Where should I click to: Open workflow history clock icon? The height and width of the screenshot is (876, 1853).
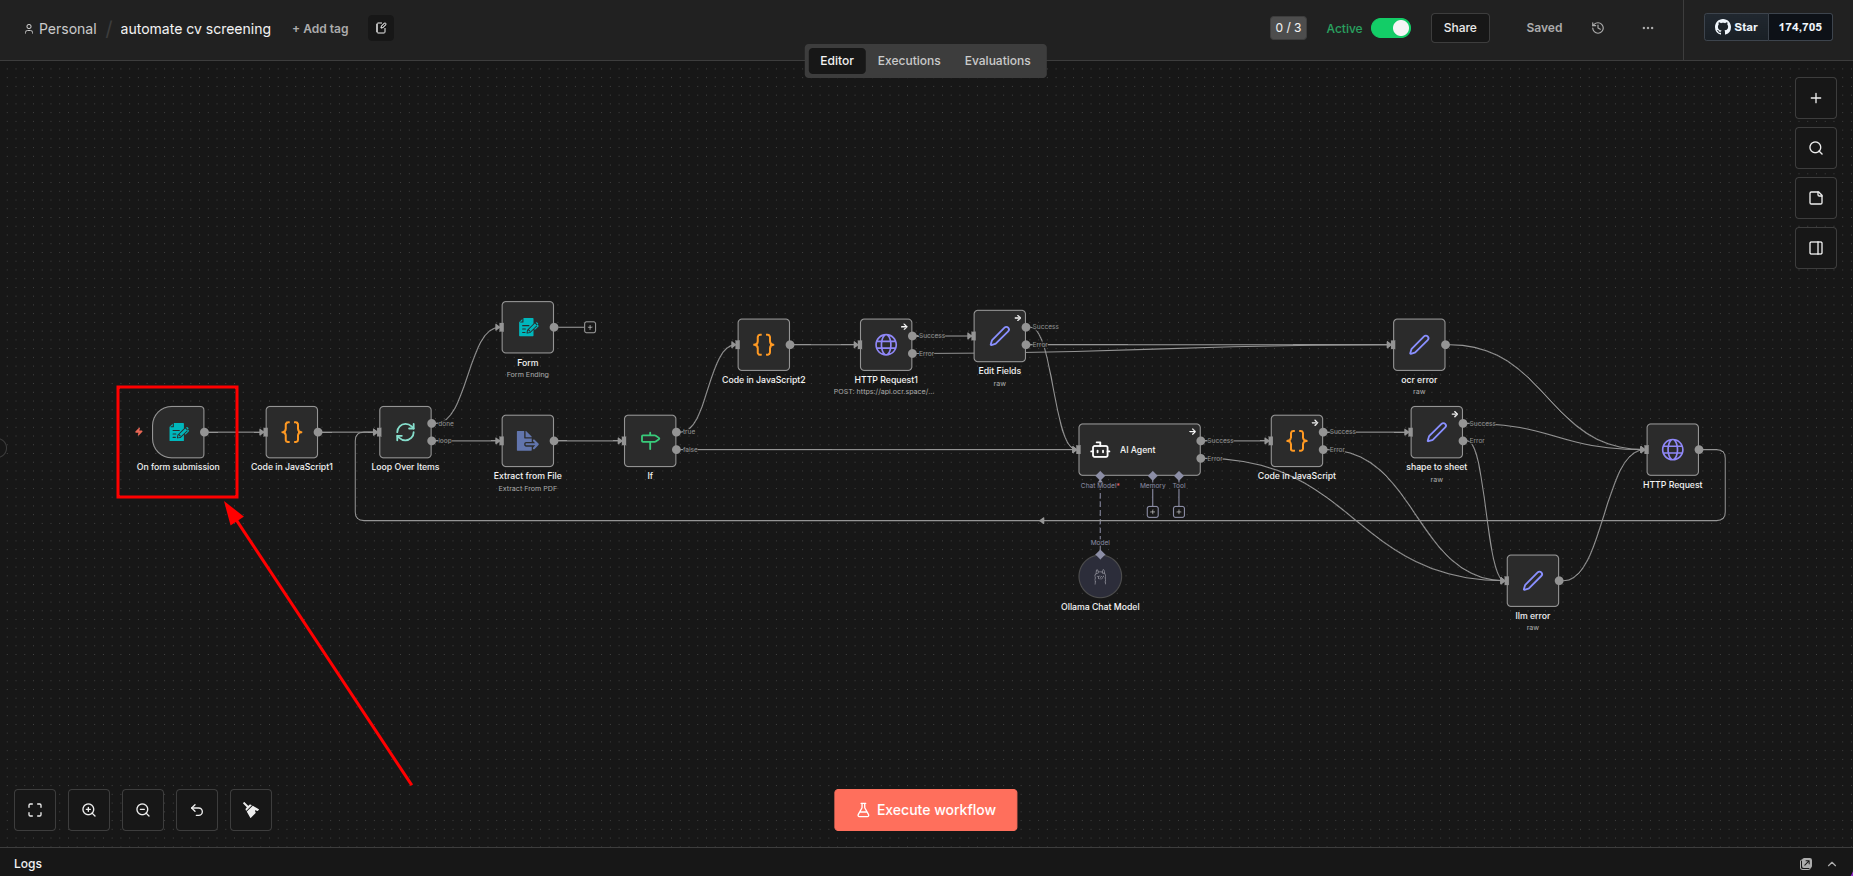(1598, 28)
